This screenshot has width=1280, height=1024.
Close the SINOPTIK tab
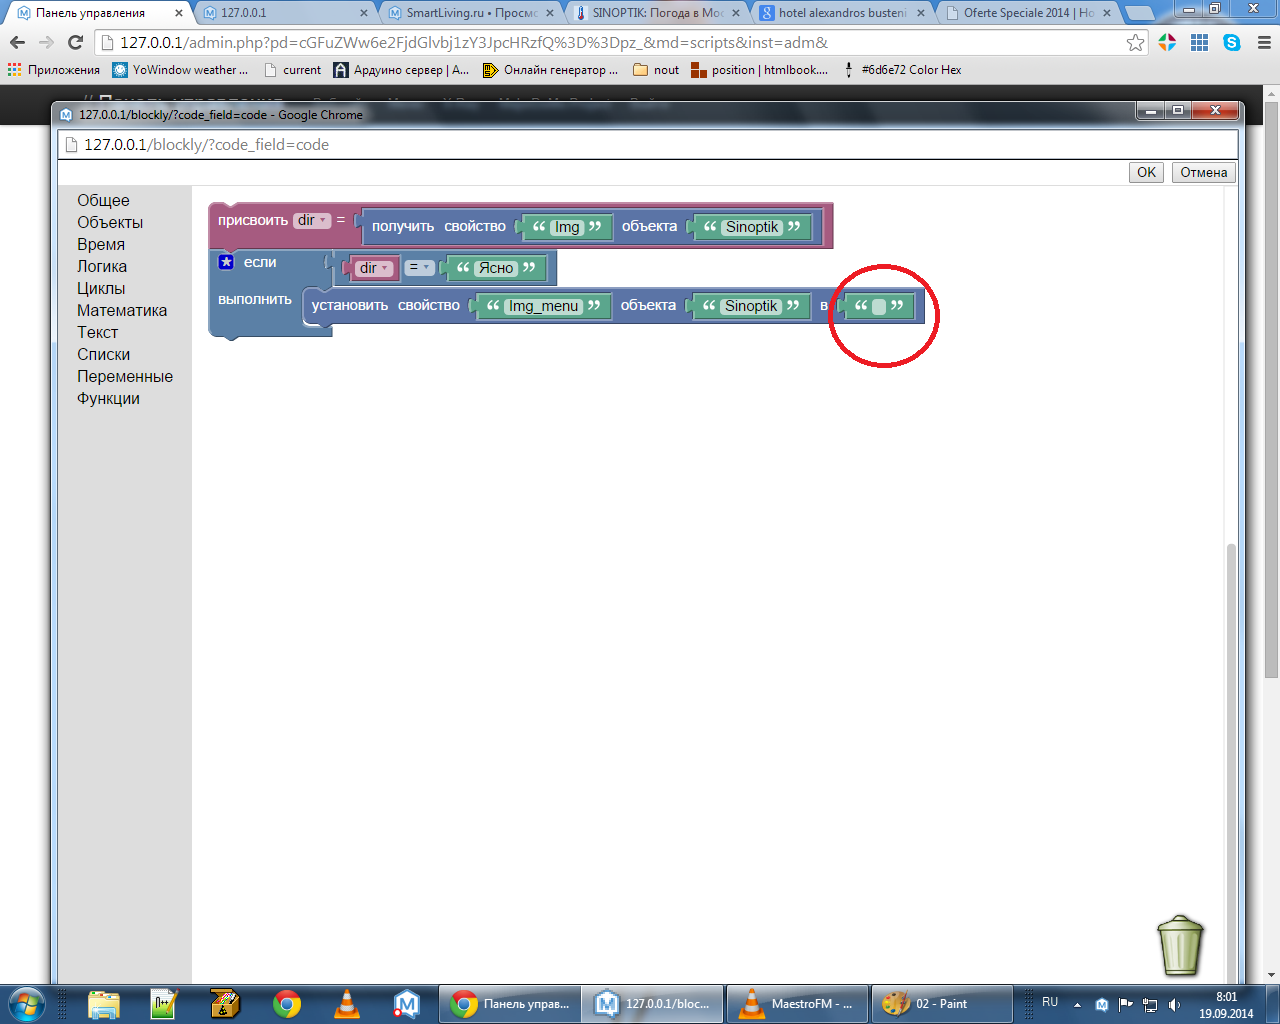(x=735, y=13)
